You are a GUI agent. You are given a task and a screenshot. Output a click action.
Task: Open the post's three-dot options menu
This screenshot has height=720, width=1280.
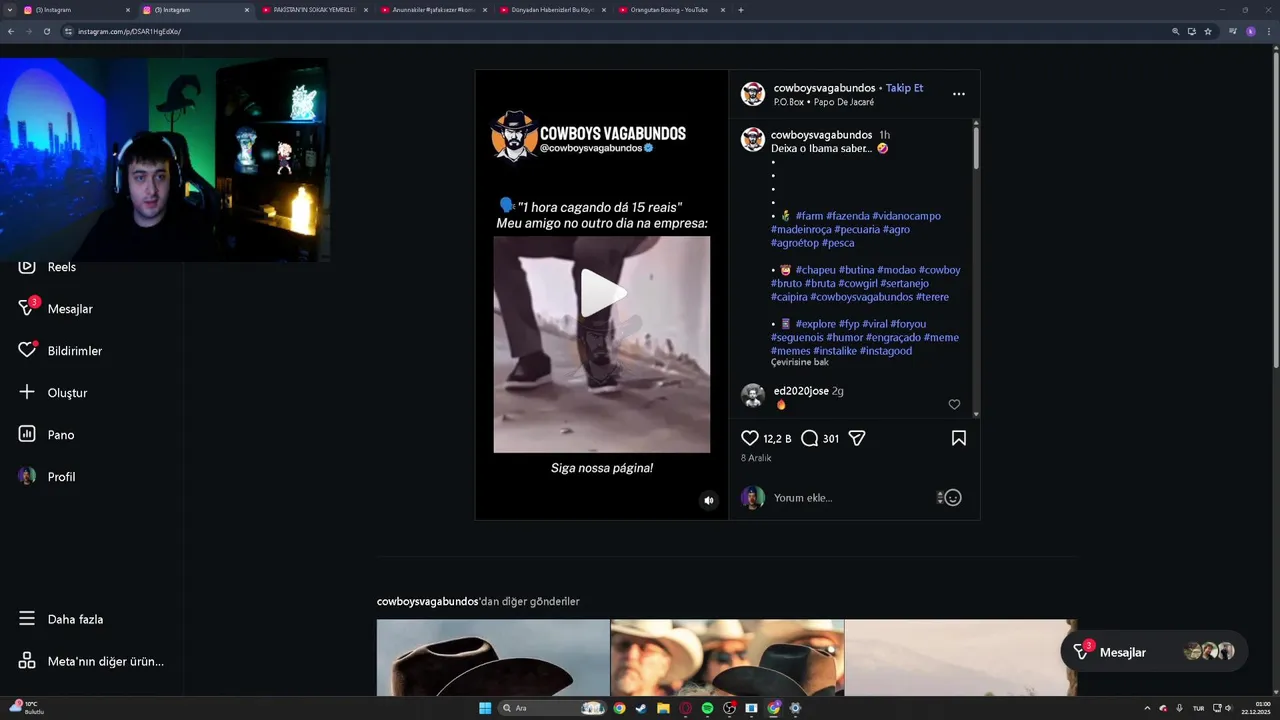click(x=958, y=94)
